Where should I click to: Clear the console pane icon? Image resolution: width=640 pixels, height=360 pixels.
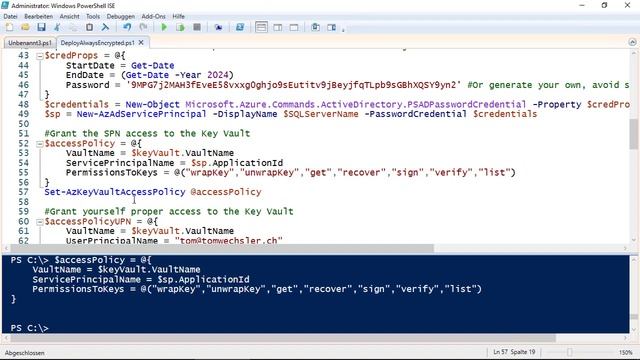point(105,27)
